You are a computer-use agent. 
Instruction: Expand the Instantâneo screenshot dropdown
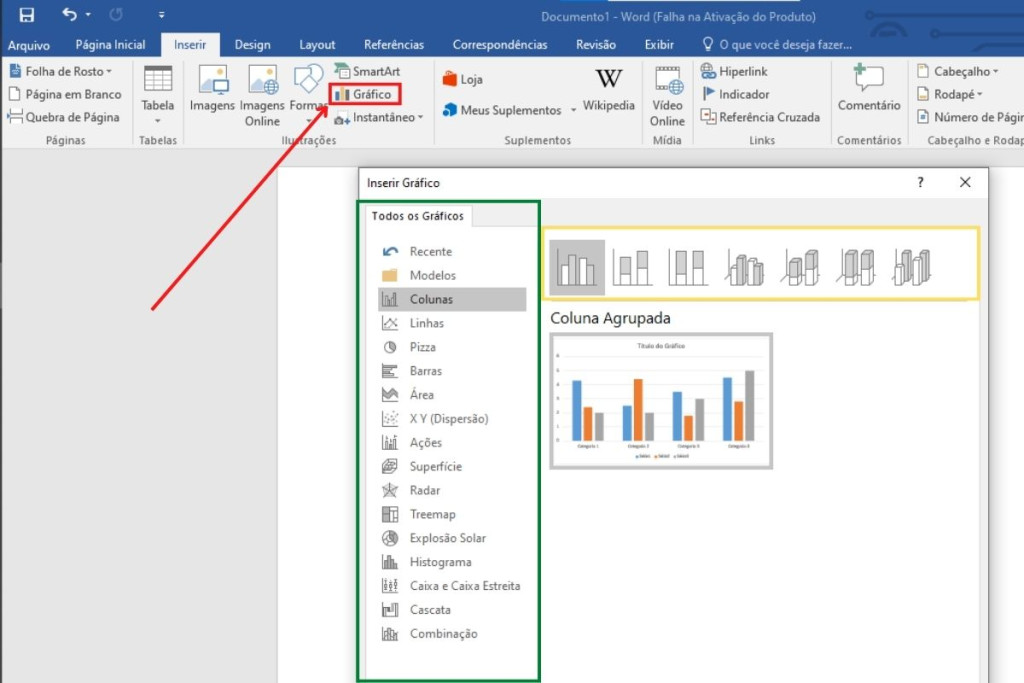[x=380, y=117]
